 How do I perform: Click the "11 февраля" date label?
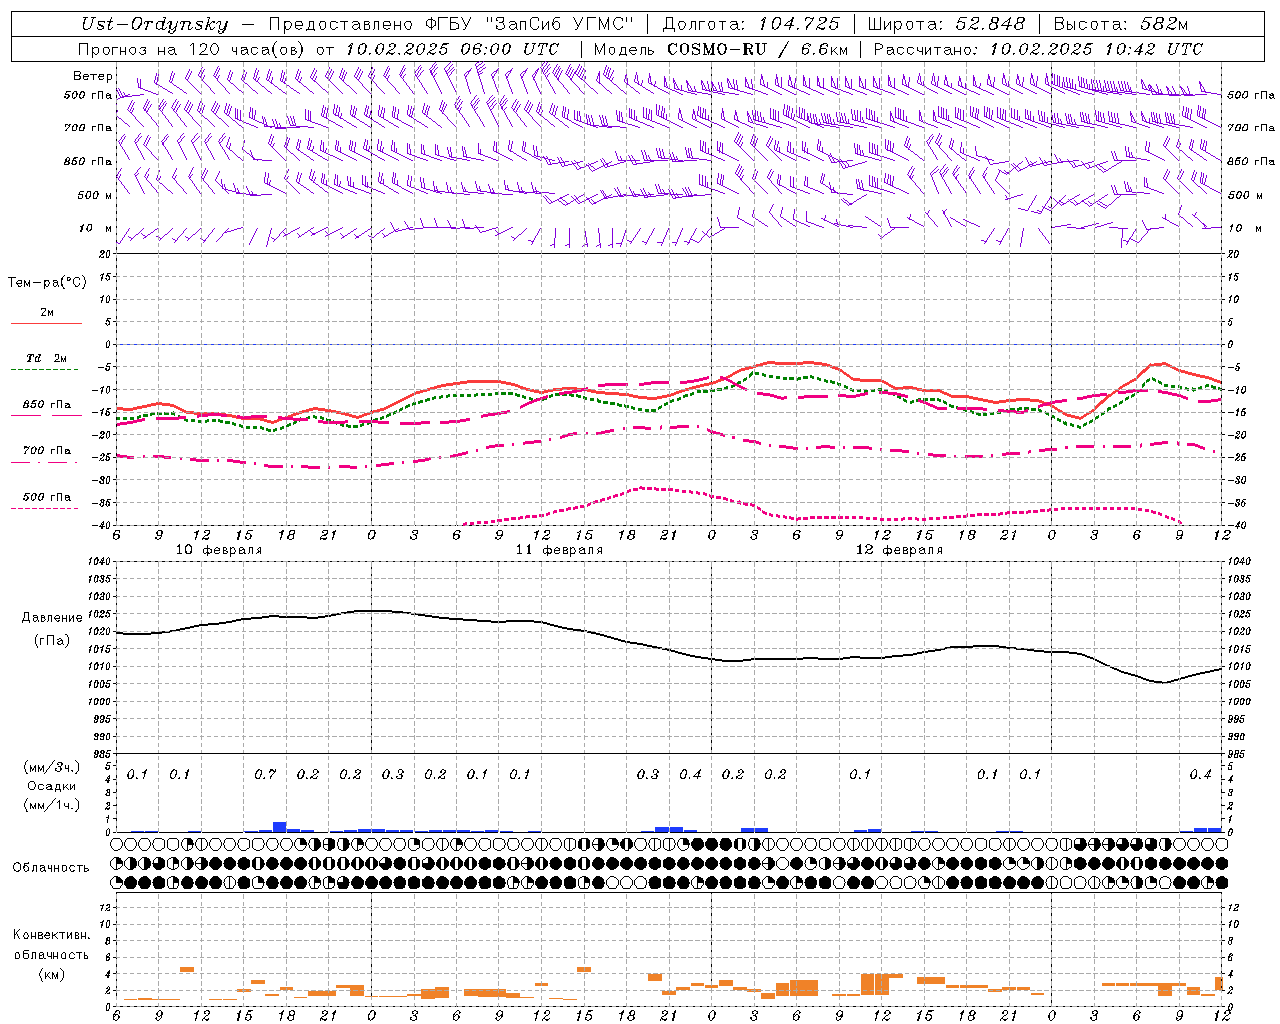pyautogui.click(x=559, y=550)
